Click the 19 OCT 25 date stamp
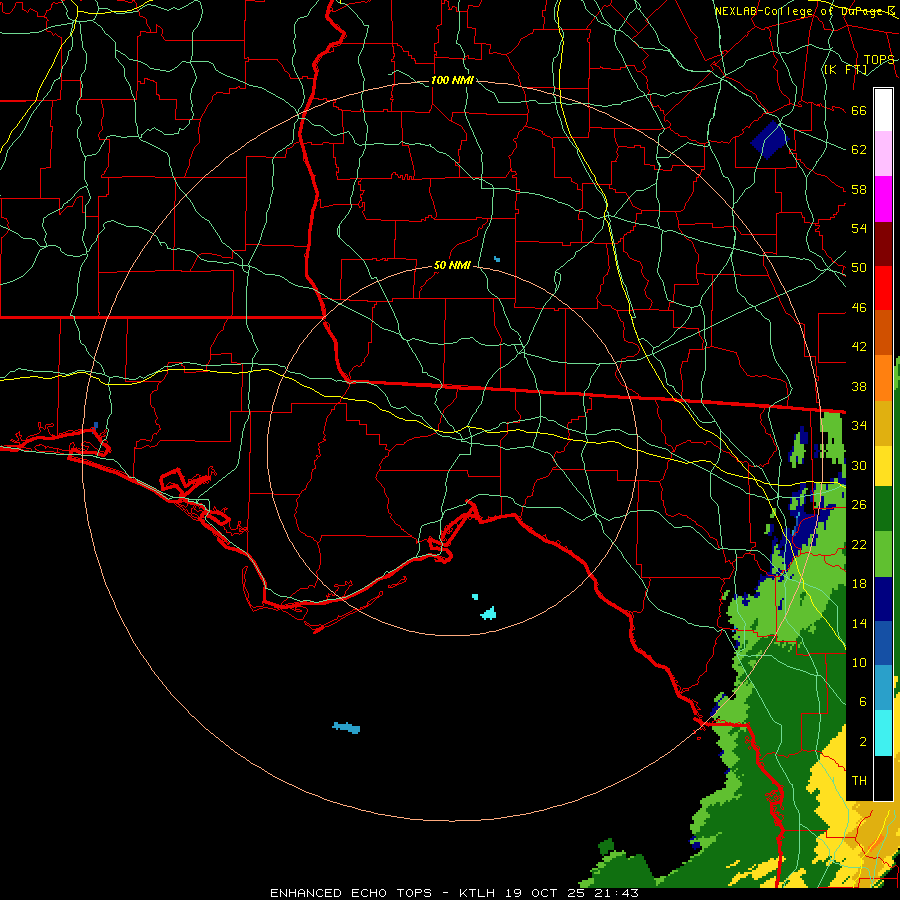 tap(547, 893)
